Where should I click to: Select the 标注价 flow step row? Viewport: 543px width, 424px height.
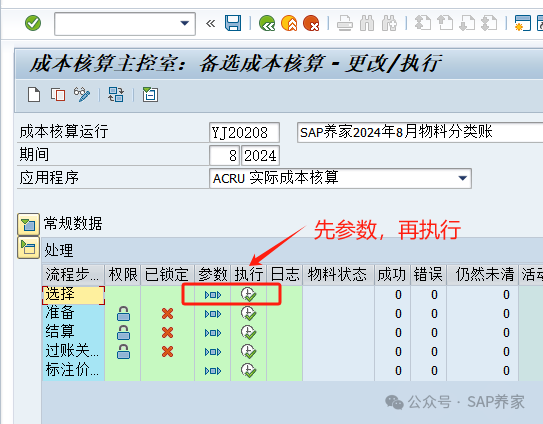(x=73, y=371)
